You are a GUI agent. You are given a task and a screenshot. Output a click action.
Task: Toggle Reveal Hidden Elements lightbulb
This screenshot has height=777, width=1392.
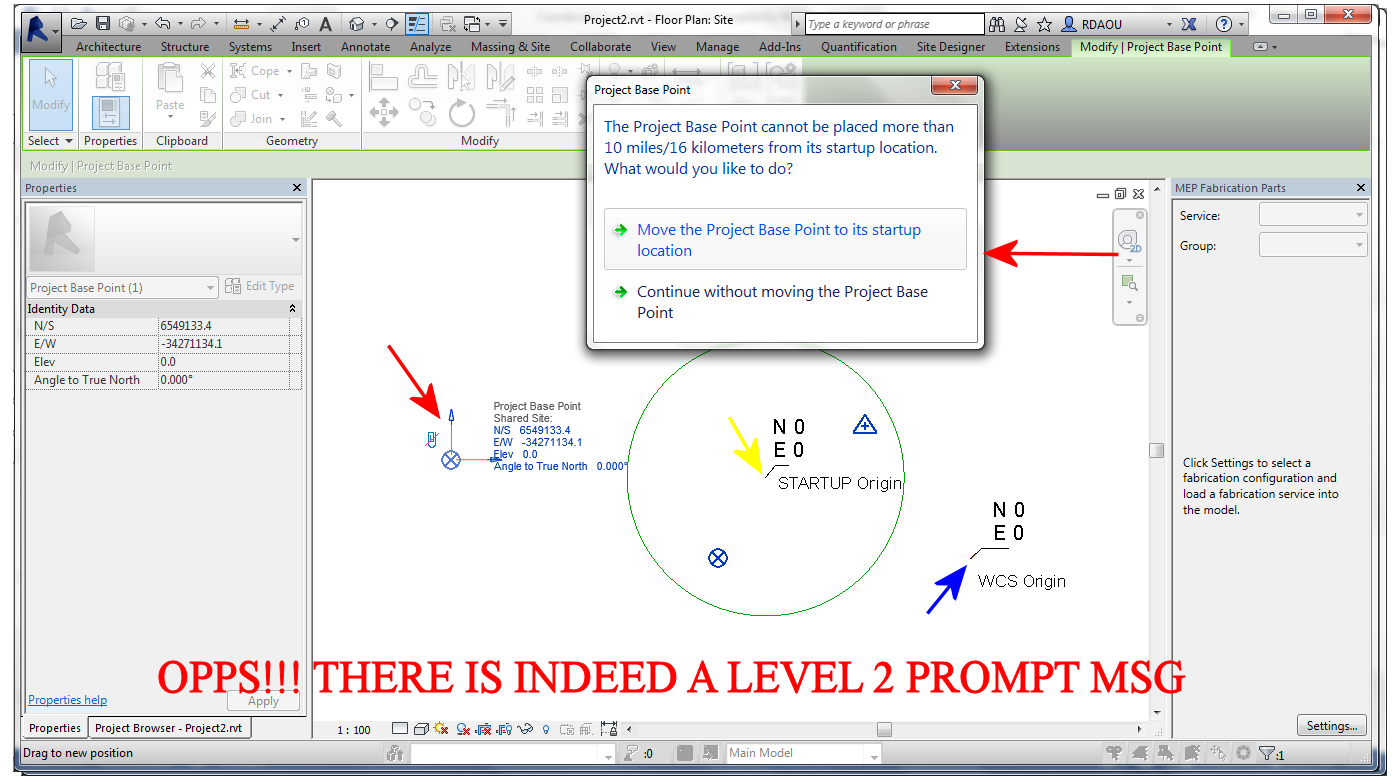point(545,729)
